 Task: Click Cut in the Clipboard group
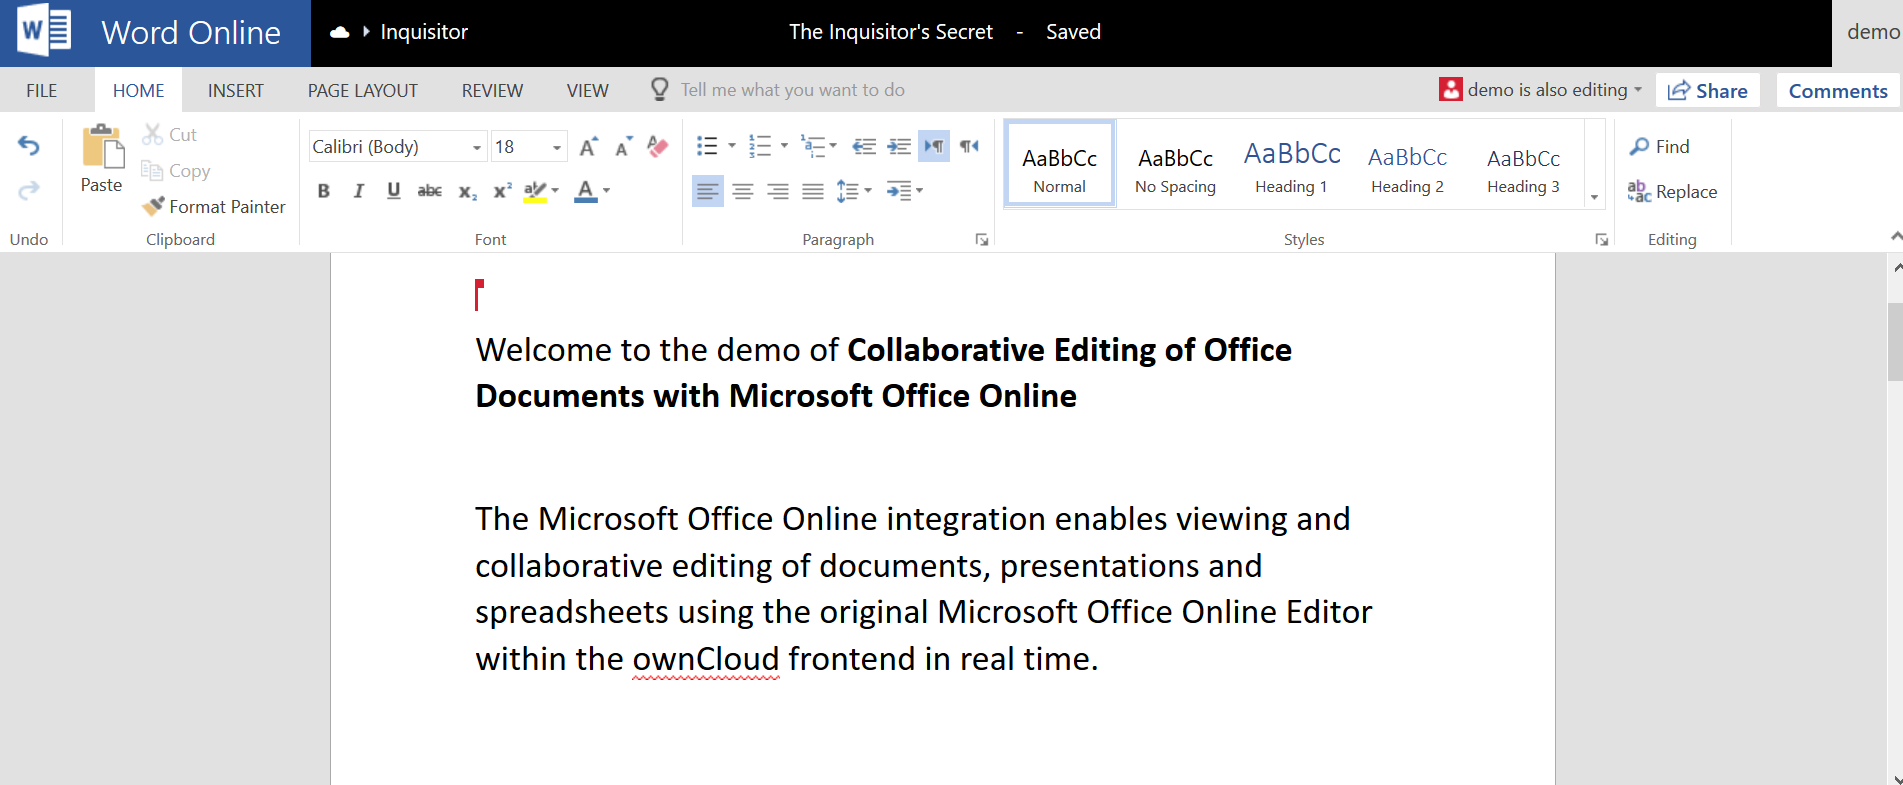[x=170, y=134]
